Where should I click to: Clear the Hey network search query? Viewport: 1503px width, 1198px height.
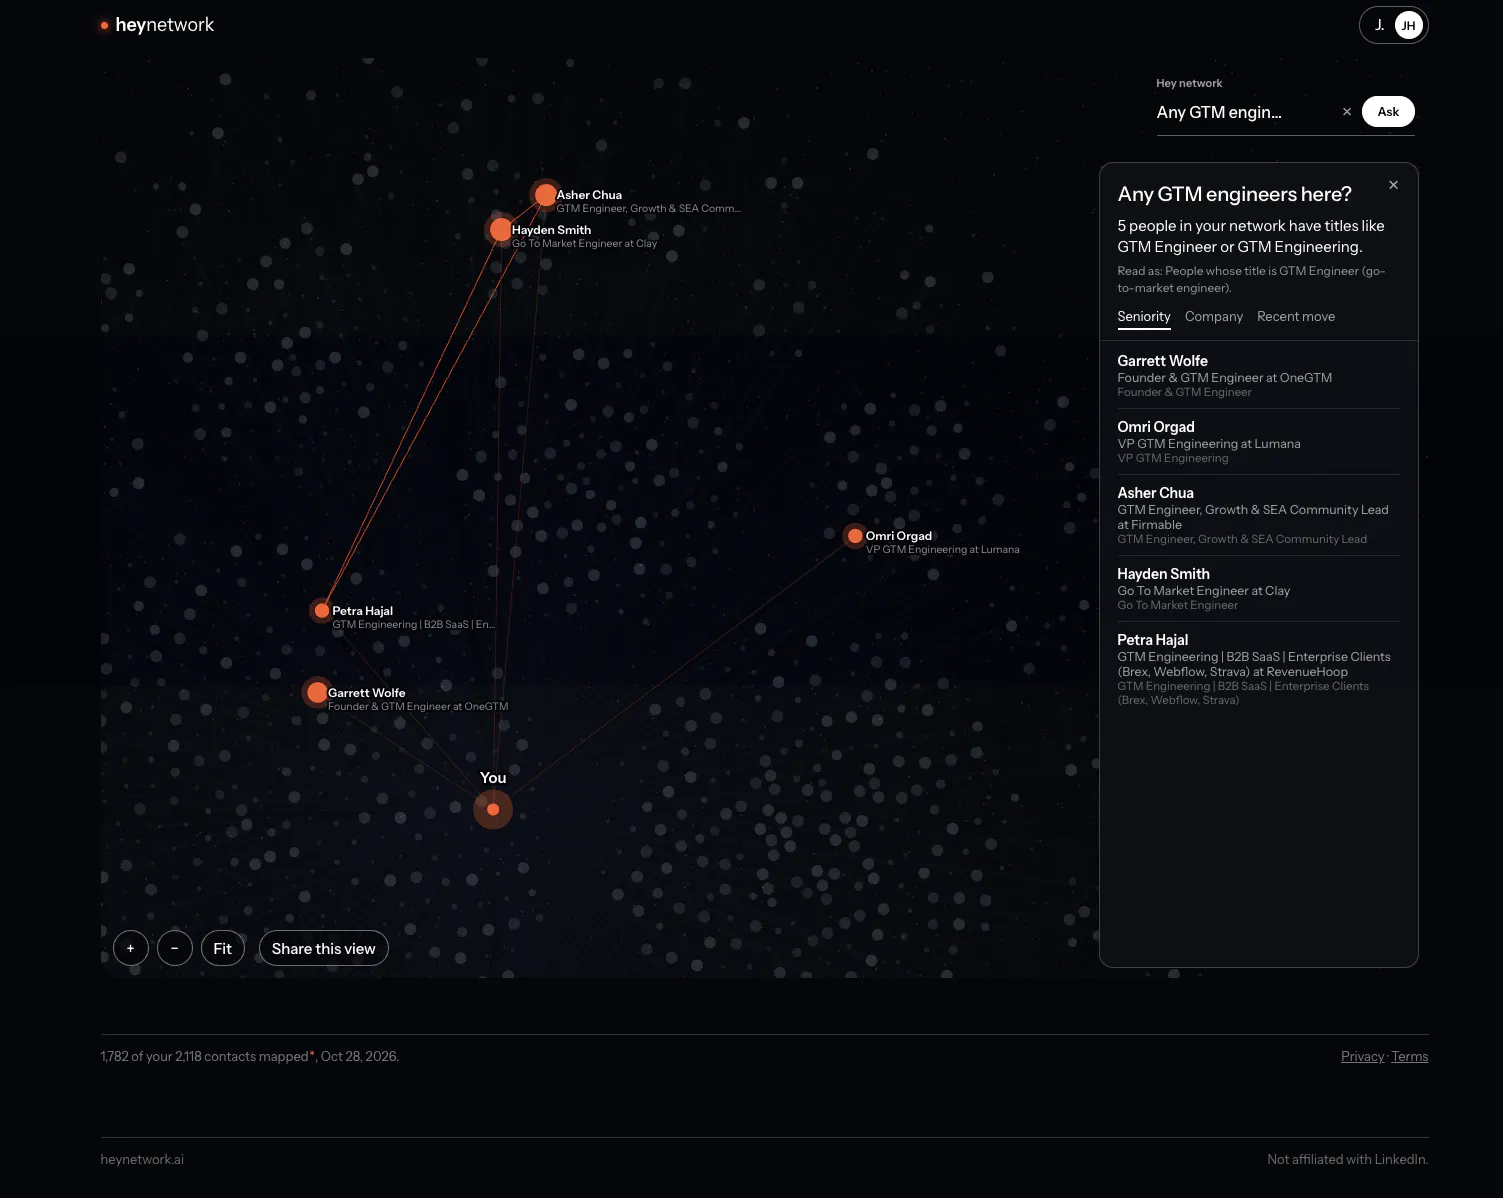coord(1347,112)
